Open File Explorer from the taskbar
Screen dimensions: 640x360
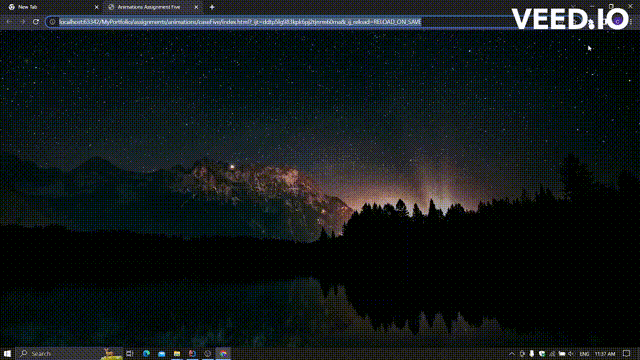[x=177, y=353]
